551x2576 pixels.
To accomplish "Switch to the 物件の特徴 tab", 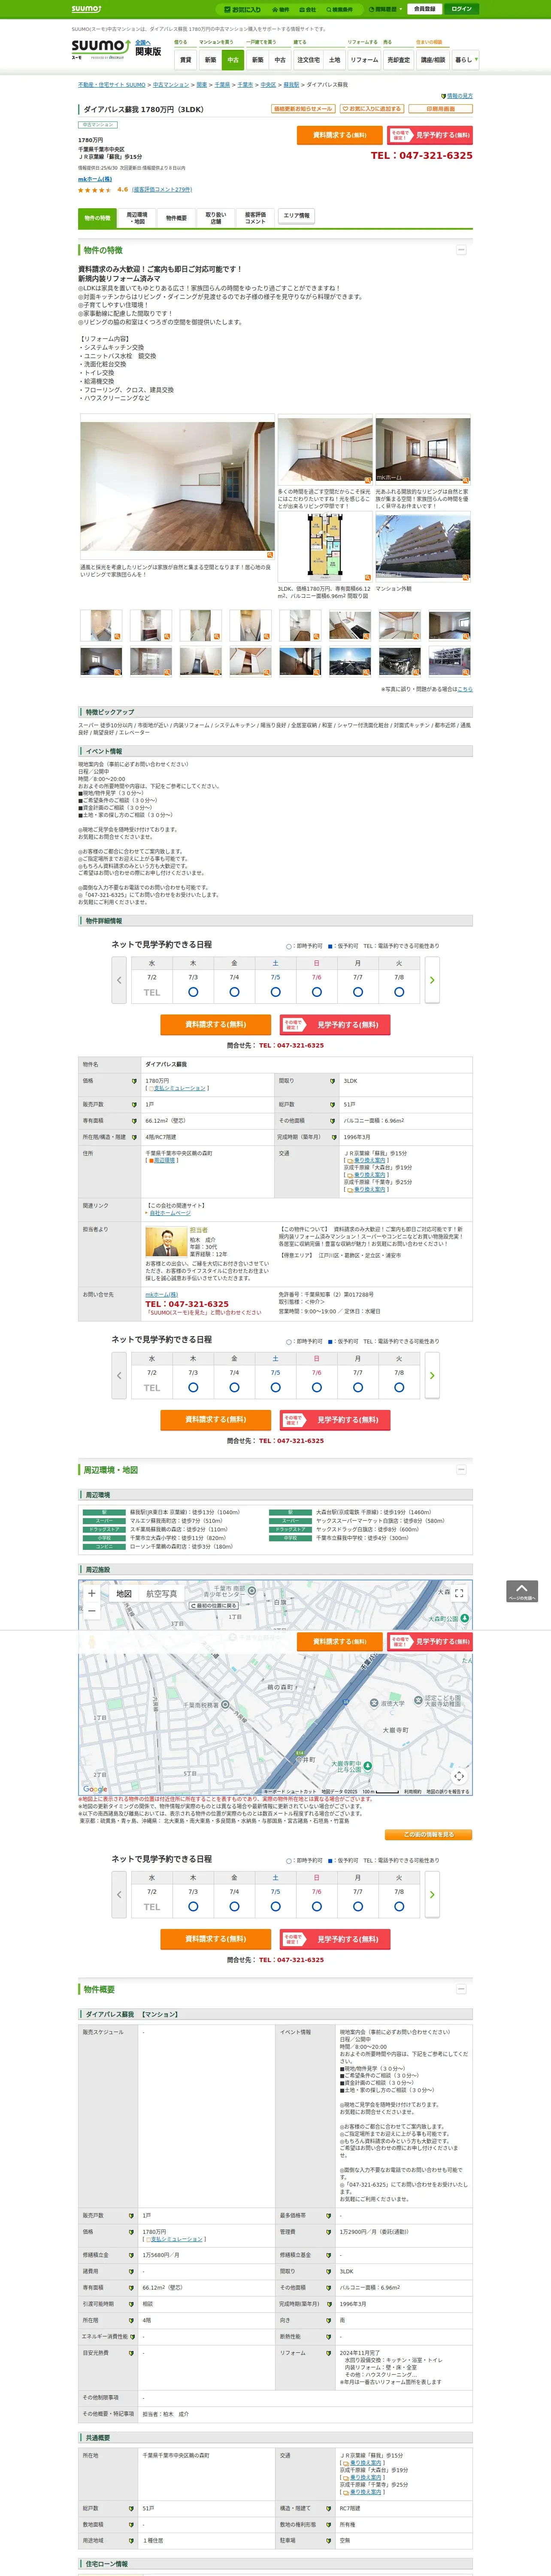I will click(98, 218).
